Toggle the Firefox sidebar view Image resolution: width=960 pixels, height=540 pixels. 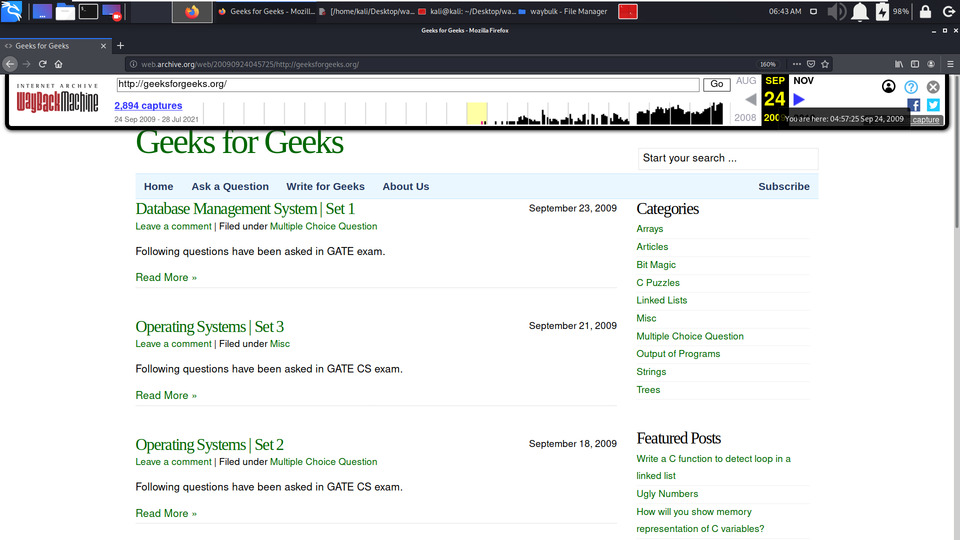point(915,64)
